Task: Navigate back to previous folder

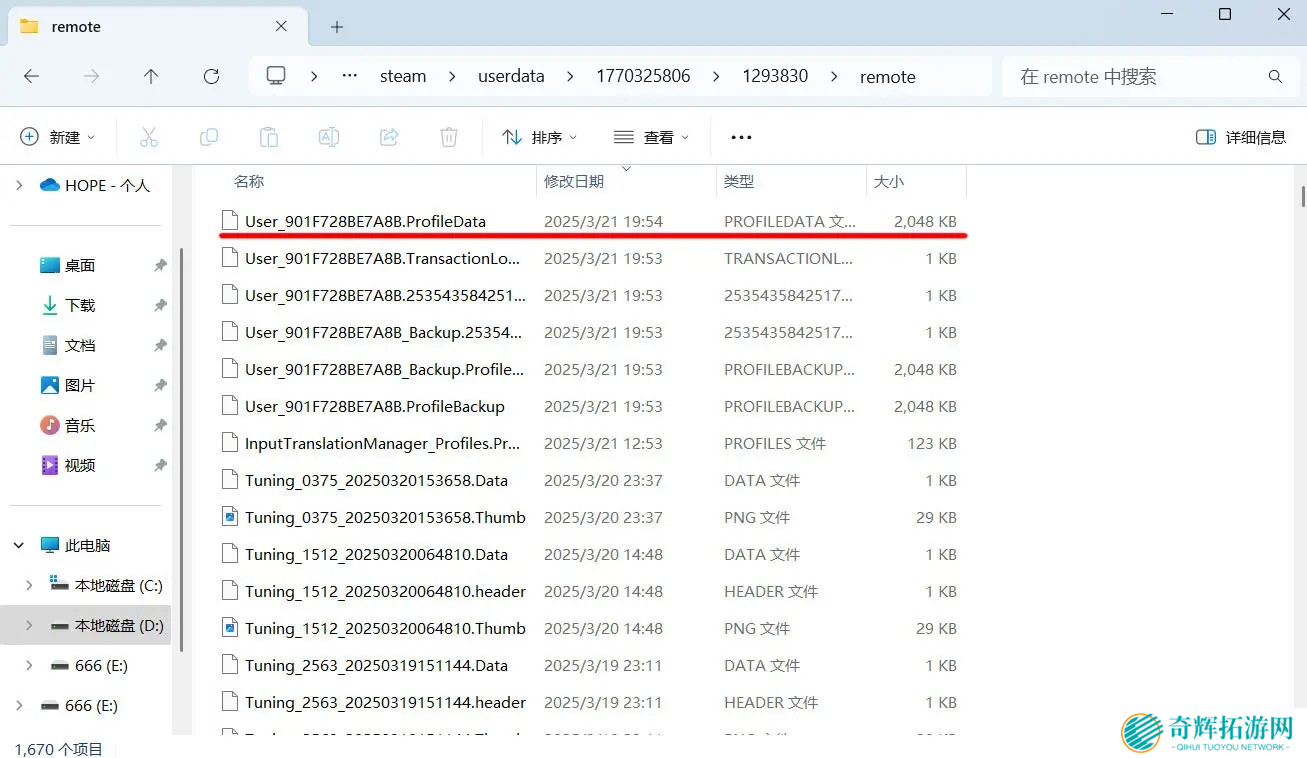Action: pos(31,76)
